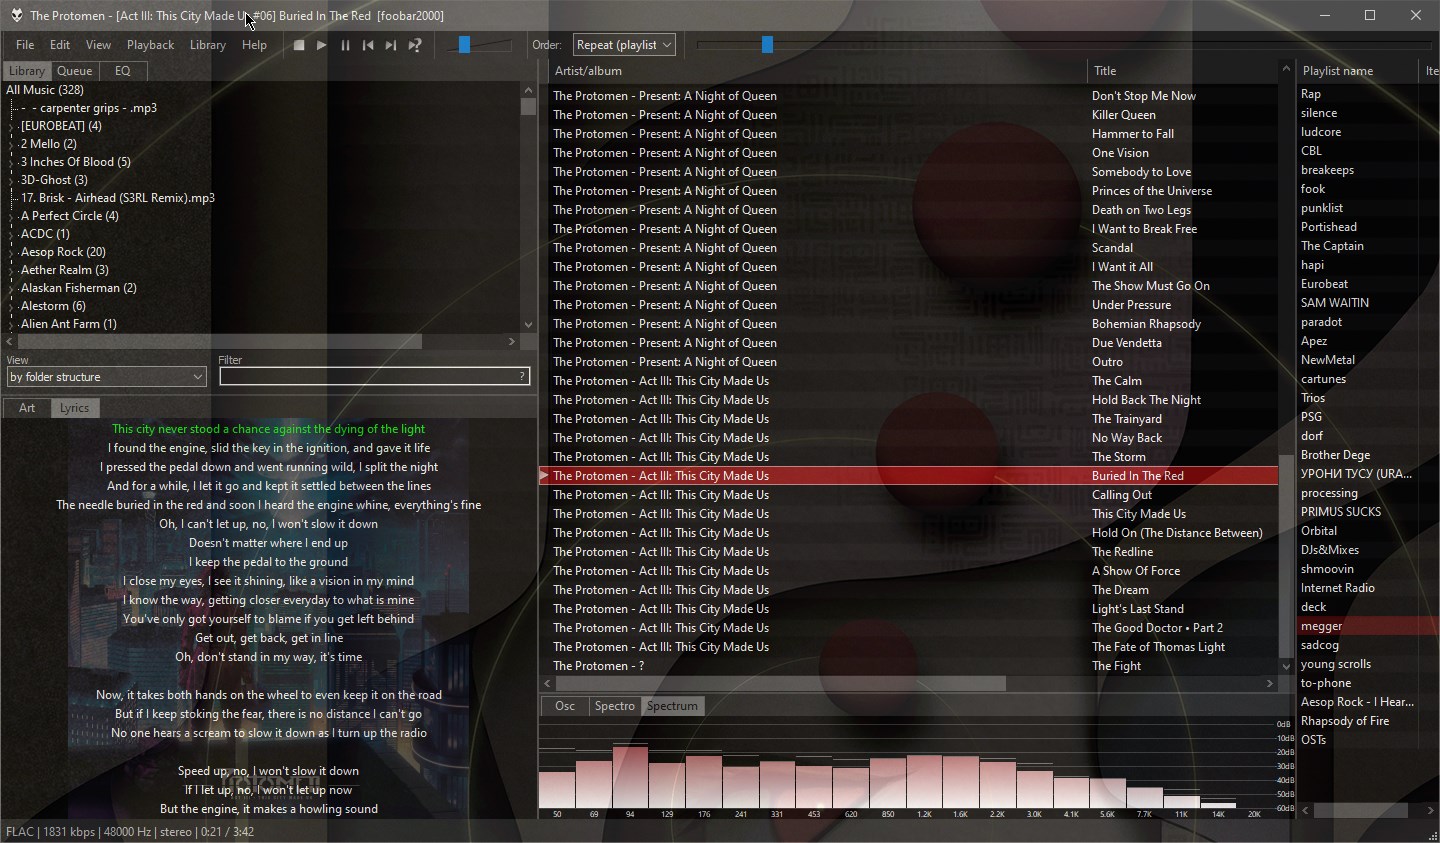Screen dimensions: 1440x843
Task: Expand the Alestorm folder
Action: pos(11,306)
